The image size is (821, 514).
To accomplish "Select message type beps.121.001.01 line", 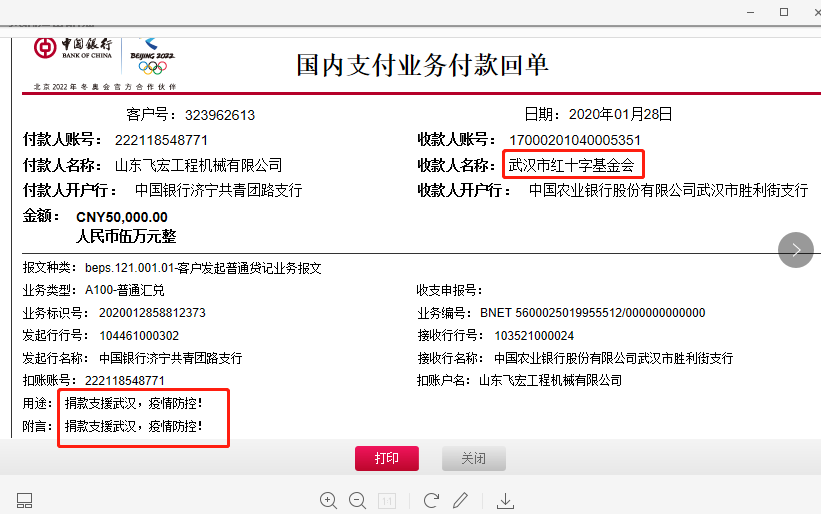I will click(203, 268).
